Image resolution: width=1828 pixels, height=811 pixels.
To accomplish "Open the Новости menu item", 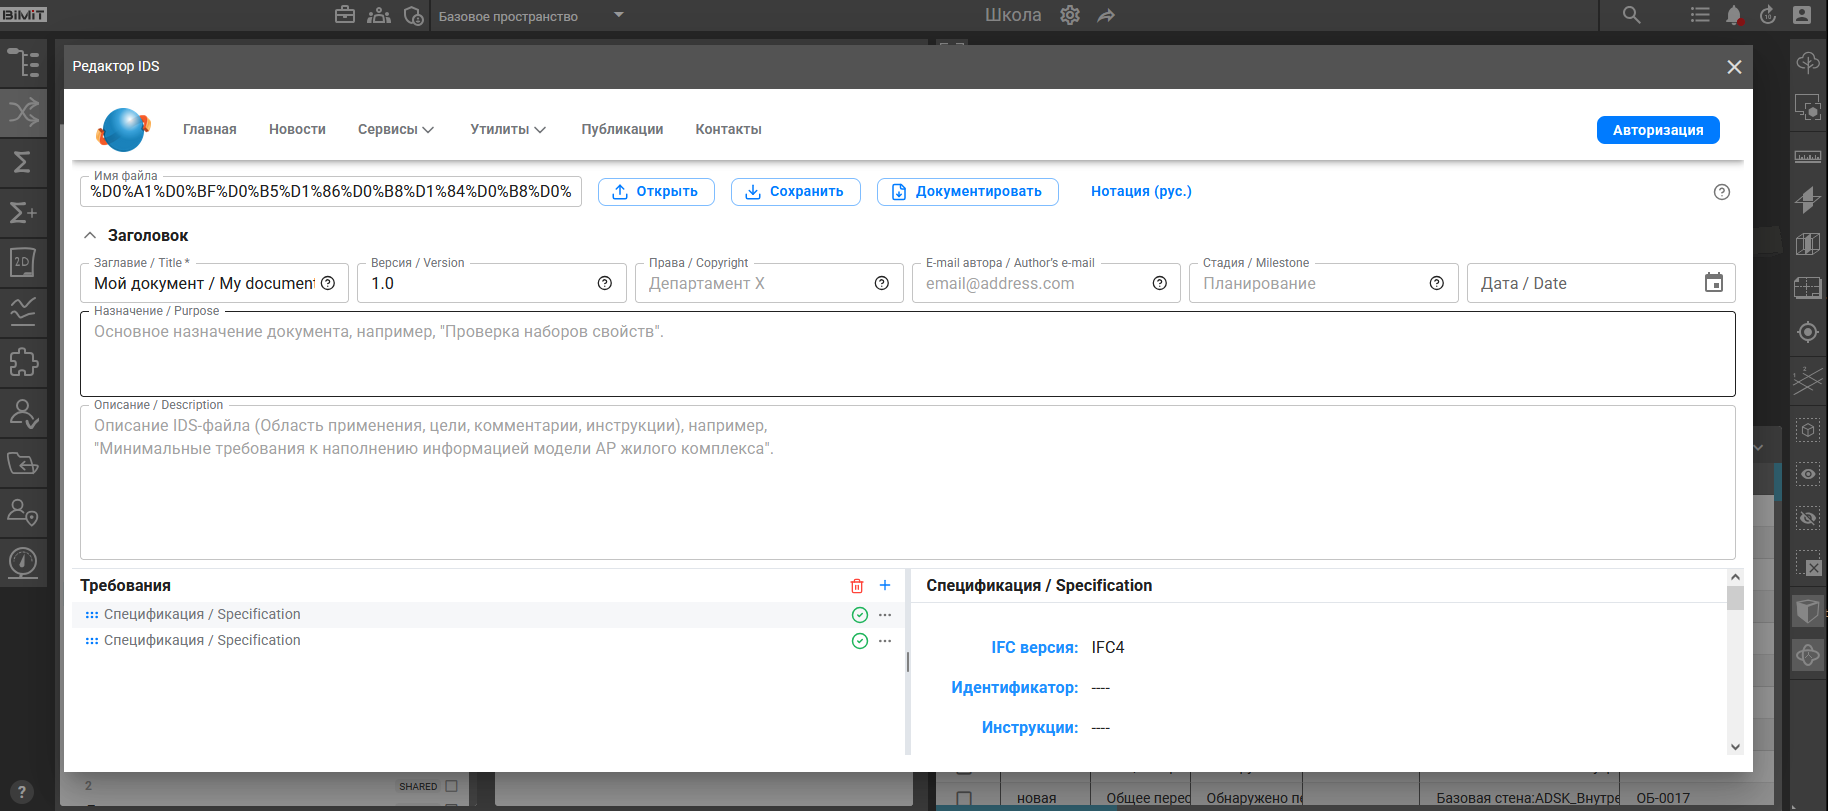I will 297,129.
